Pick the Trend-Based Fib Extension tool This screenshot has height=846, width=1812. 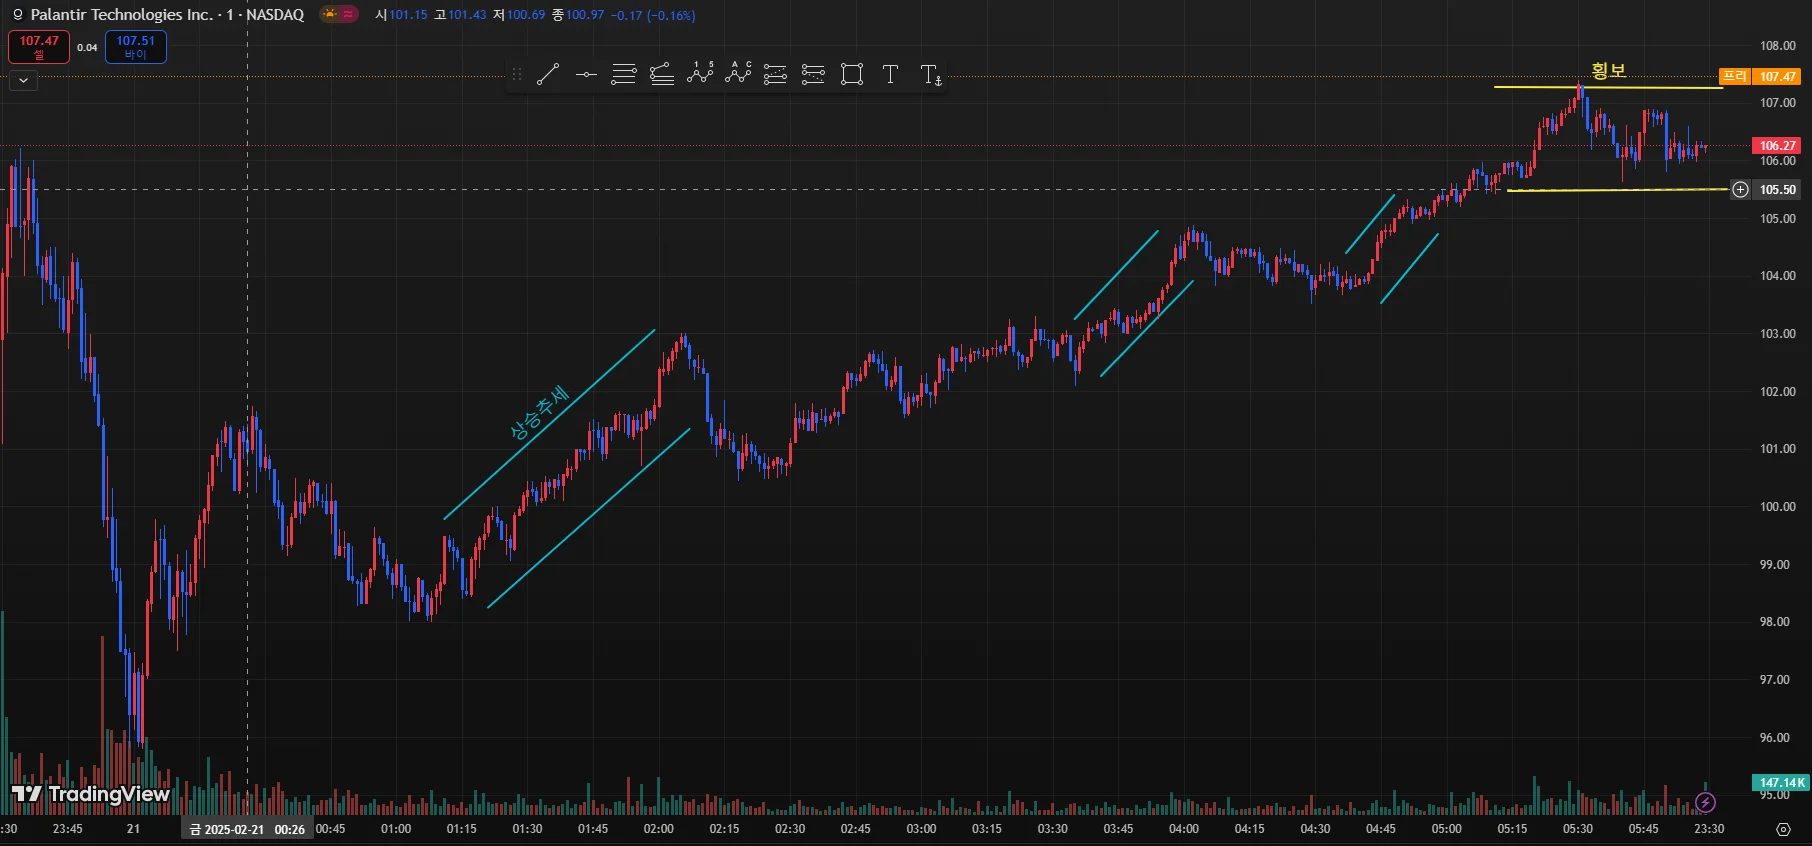coord(662,74)
